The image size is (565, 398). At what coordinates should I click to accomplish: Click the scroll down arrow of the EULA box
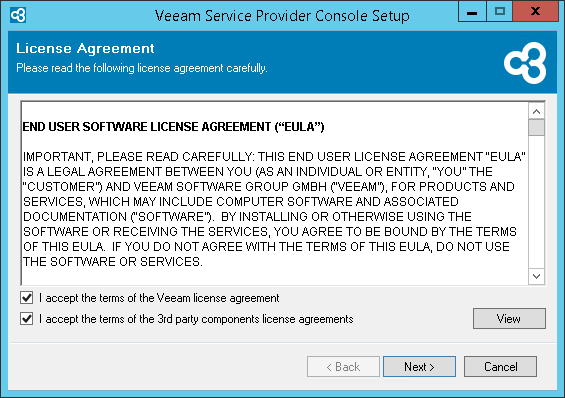[x=536, y=276]
